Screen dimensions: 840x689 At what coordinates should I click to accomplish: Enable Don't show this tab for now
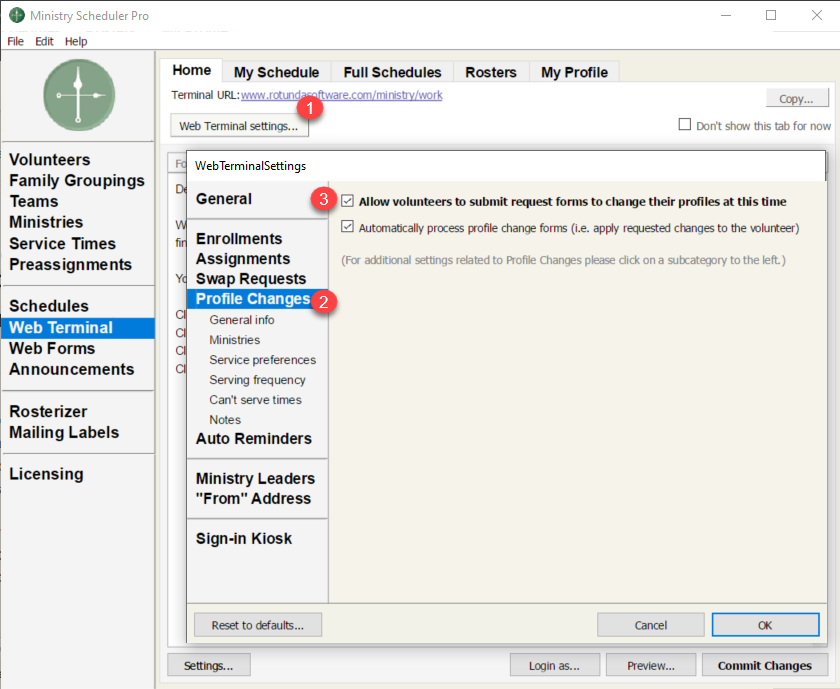[685, 125]
